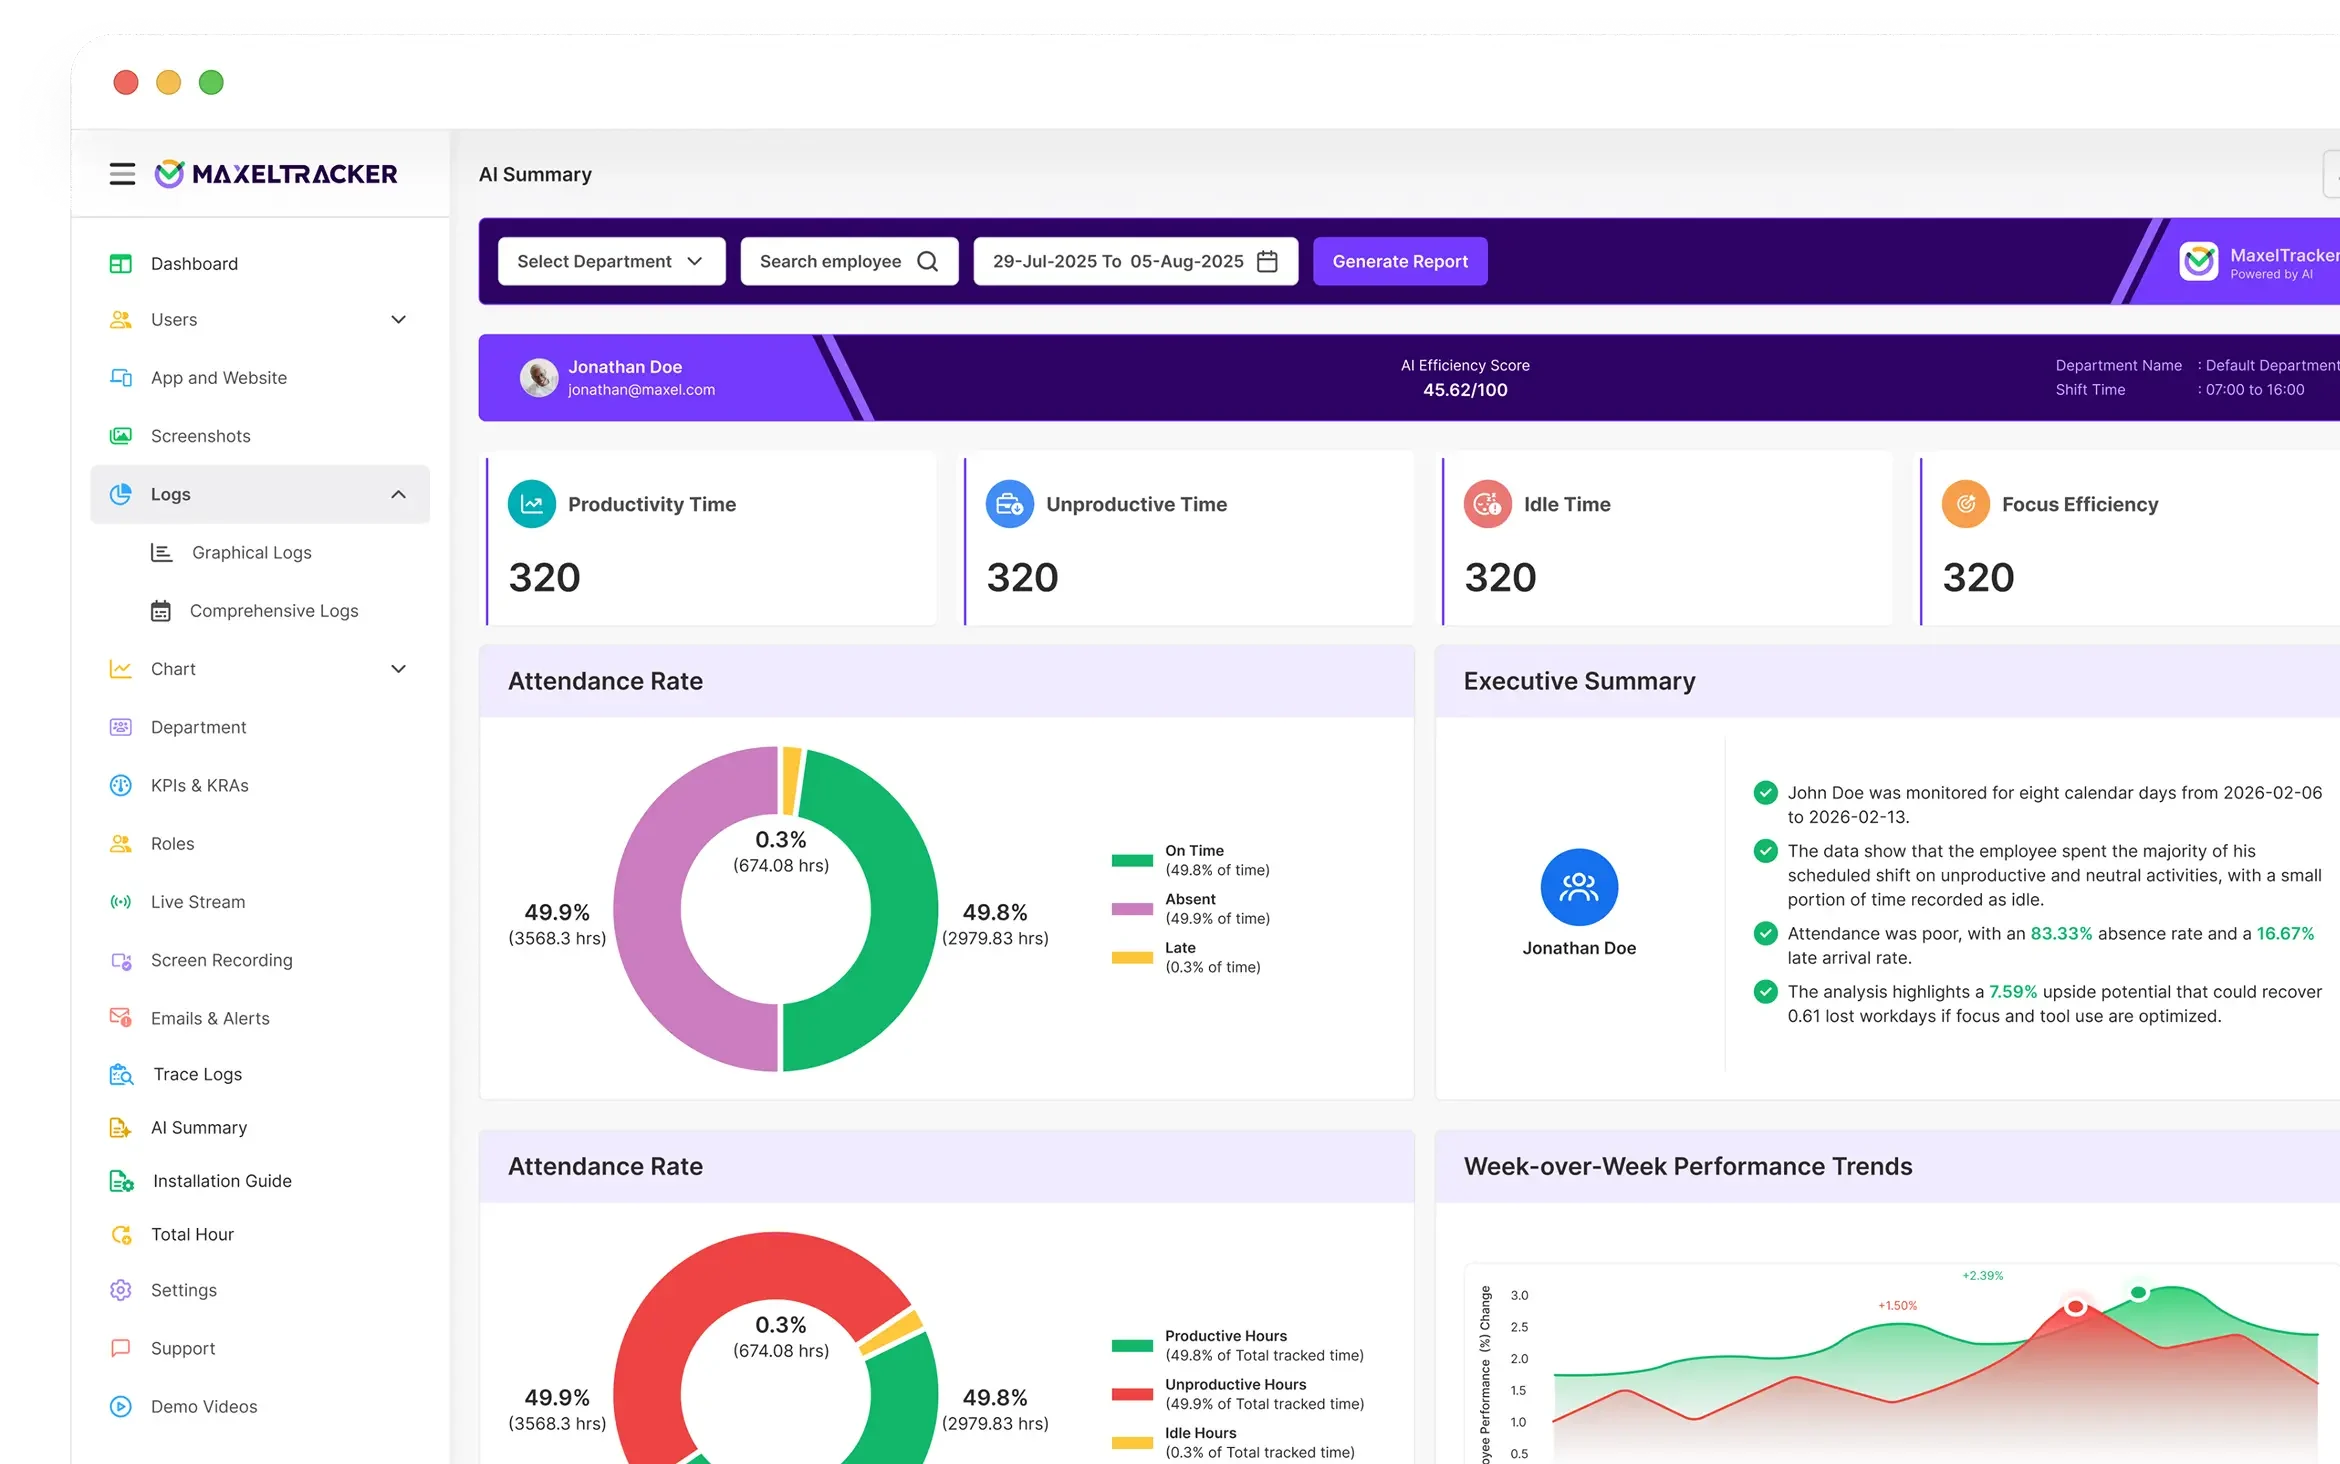2340x1464 pixels.
Task: Open the Select Department dropdown
Action: click(612, 261)
